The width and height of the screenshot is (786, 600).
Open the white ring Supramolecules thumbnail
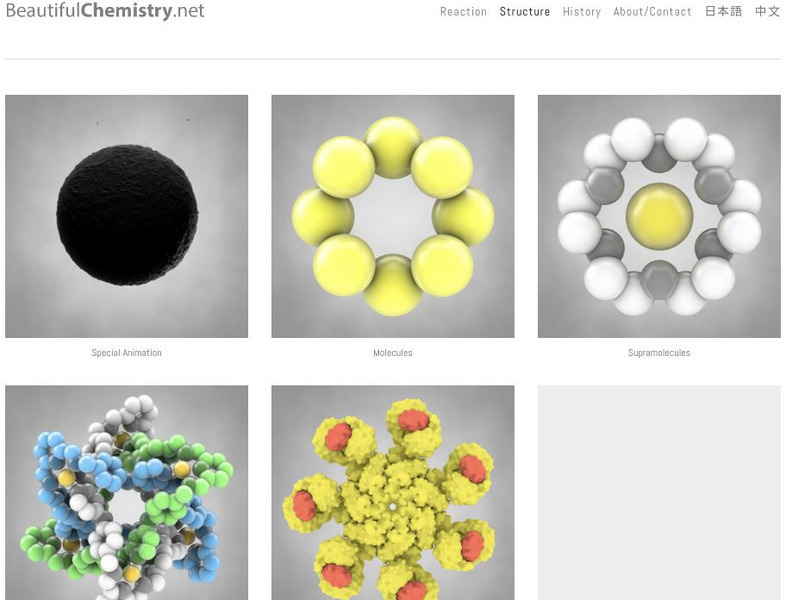pos(659,216)
